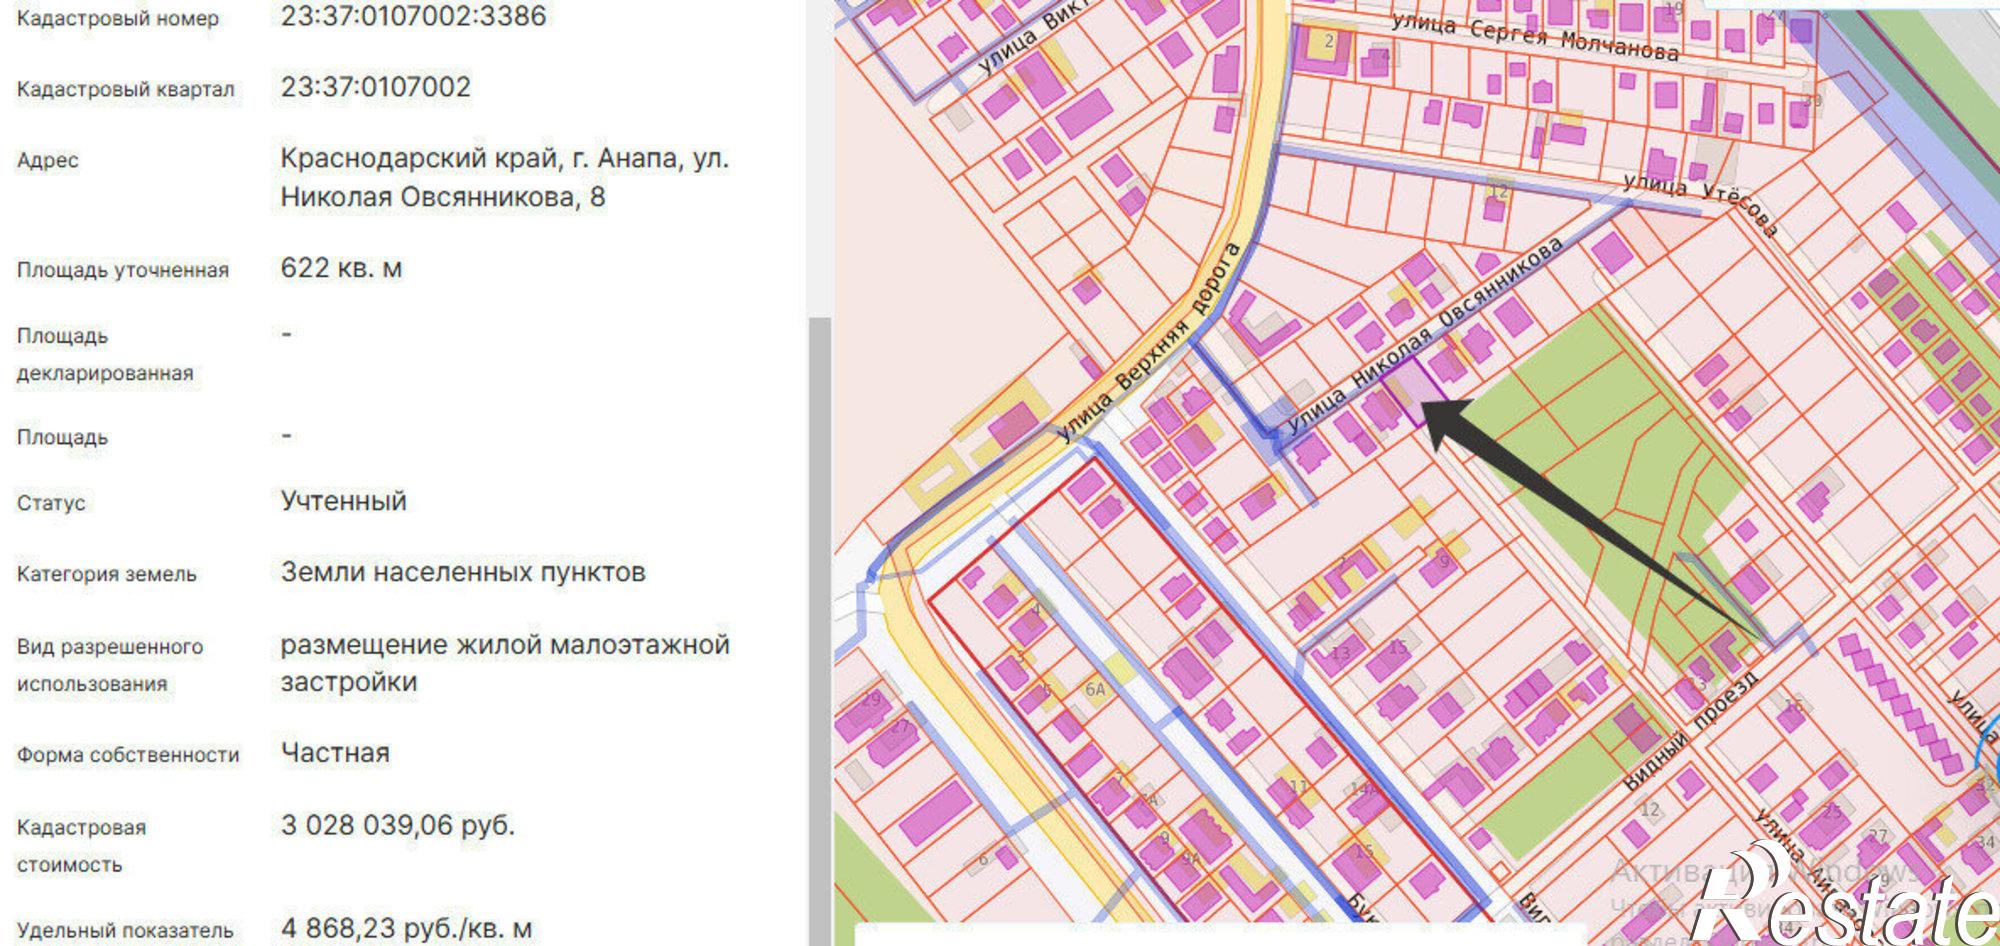
Task: Click cadastral value 3 028 039,06 руб.
Action: pyautogui.click(x=398, y=826)
